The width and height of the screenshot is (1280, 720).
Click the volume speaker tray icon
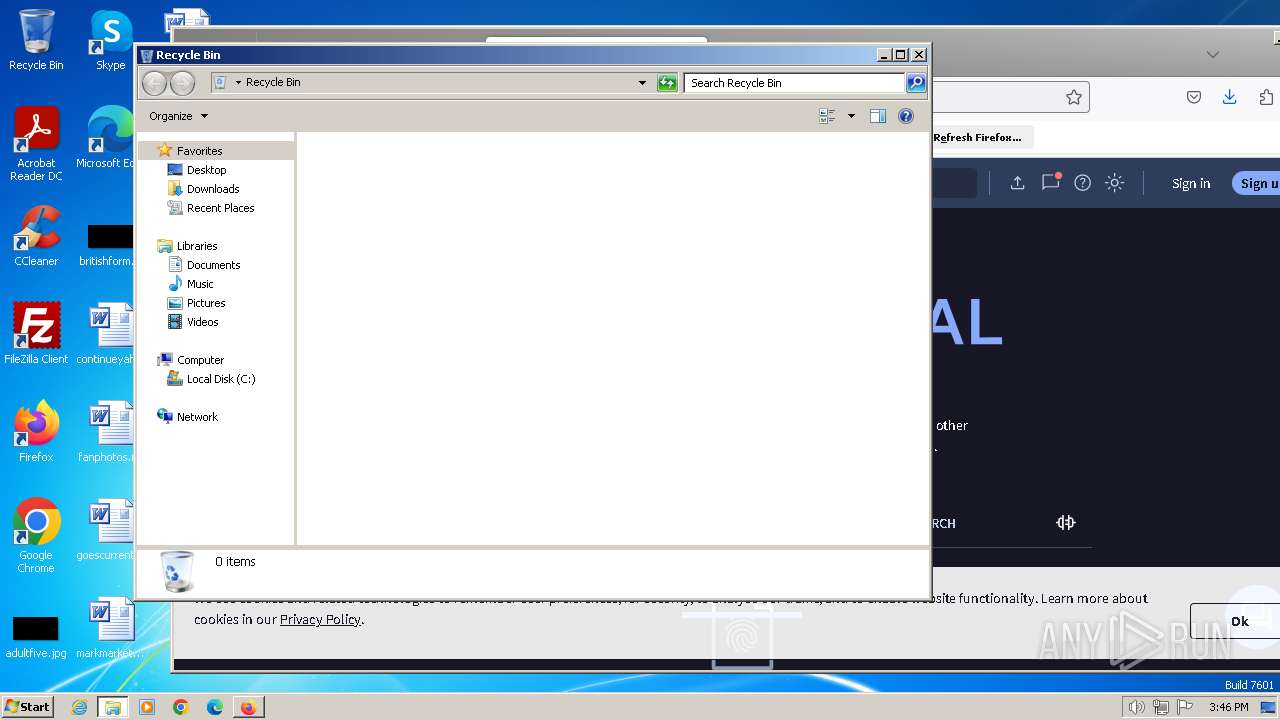1136,707
